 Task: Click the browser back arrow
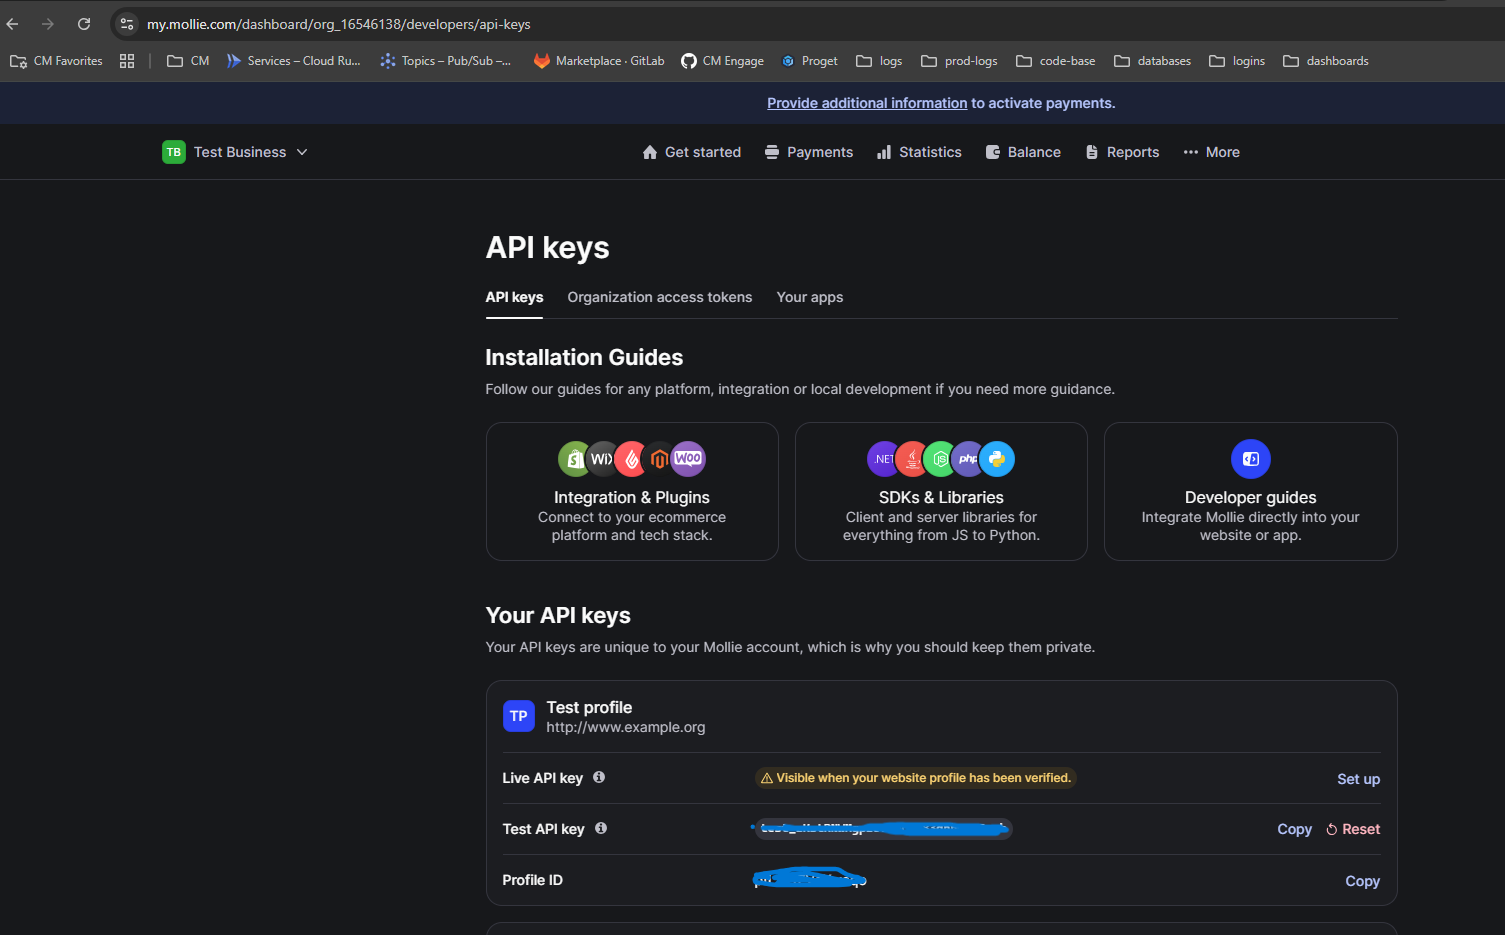coord(13,24)
